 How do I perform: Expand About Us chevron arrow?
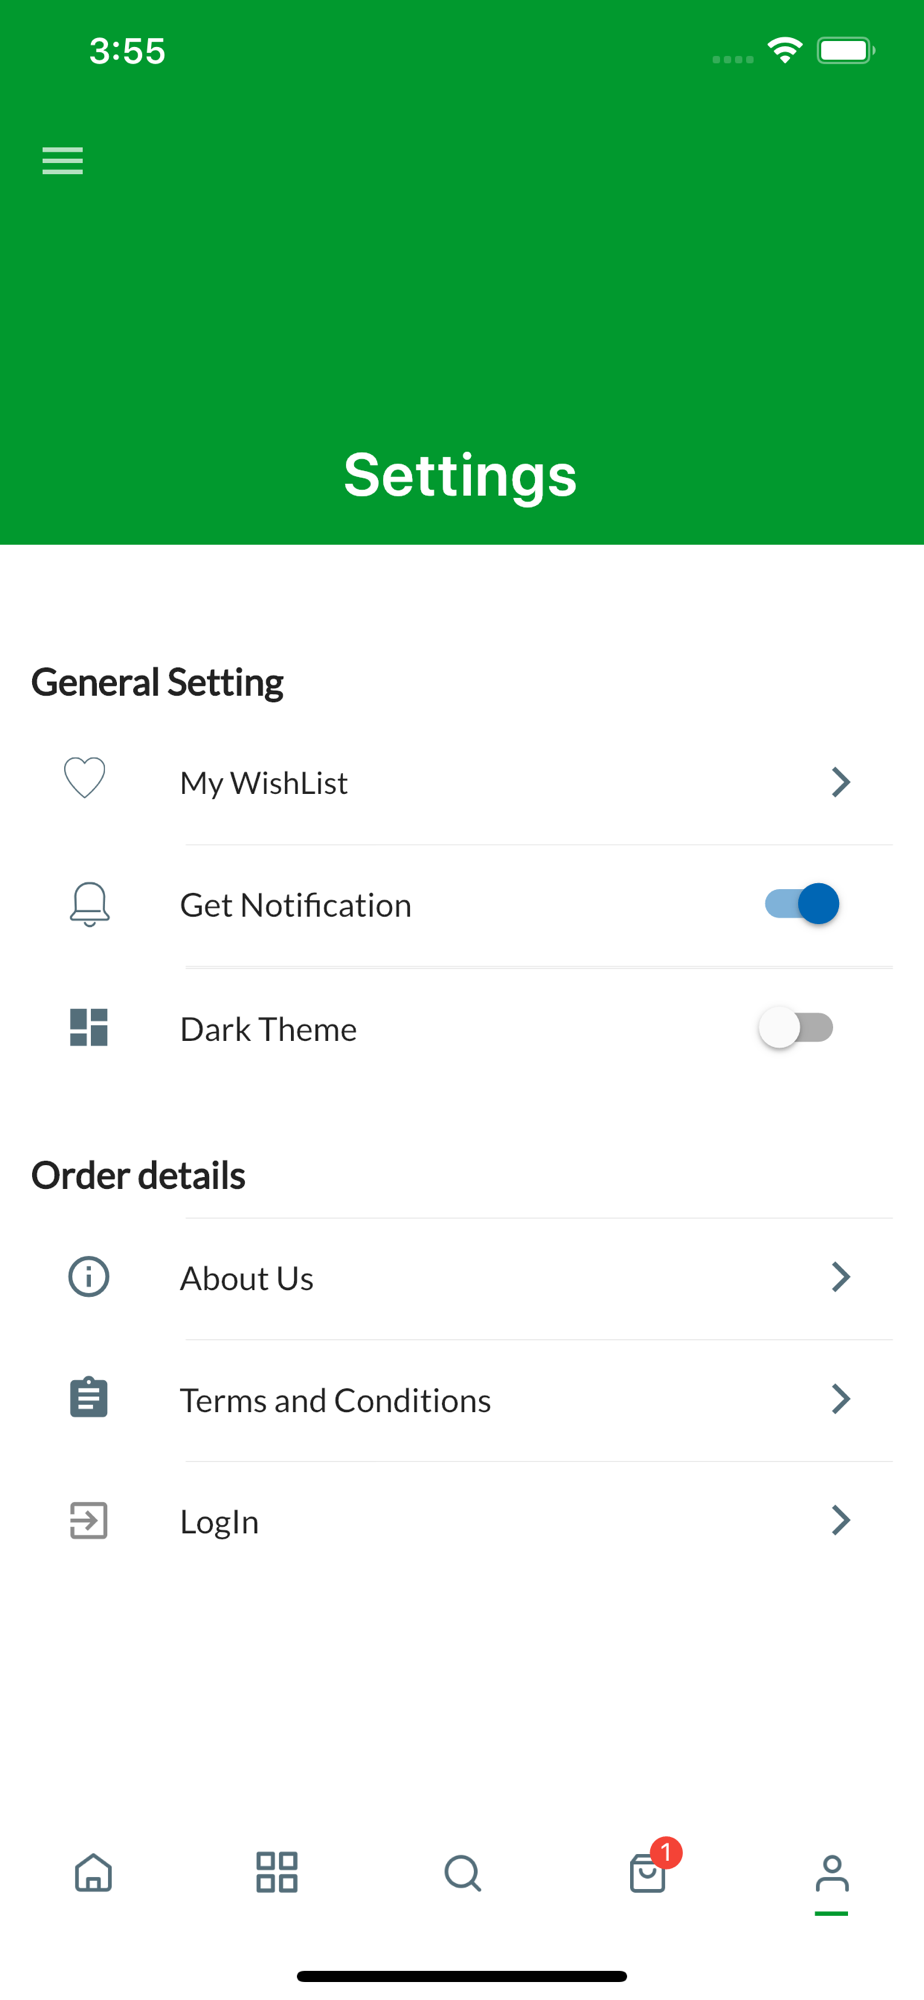[x=841, y=1277]
